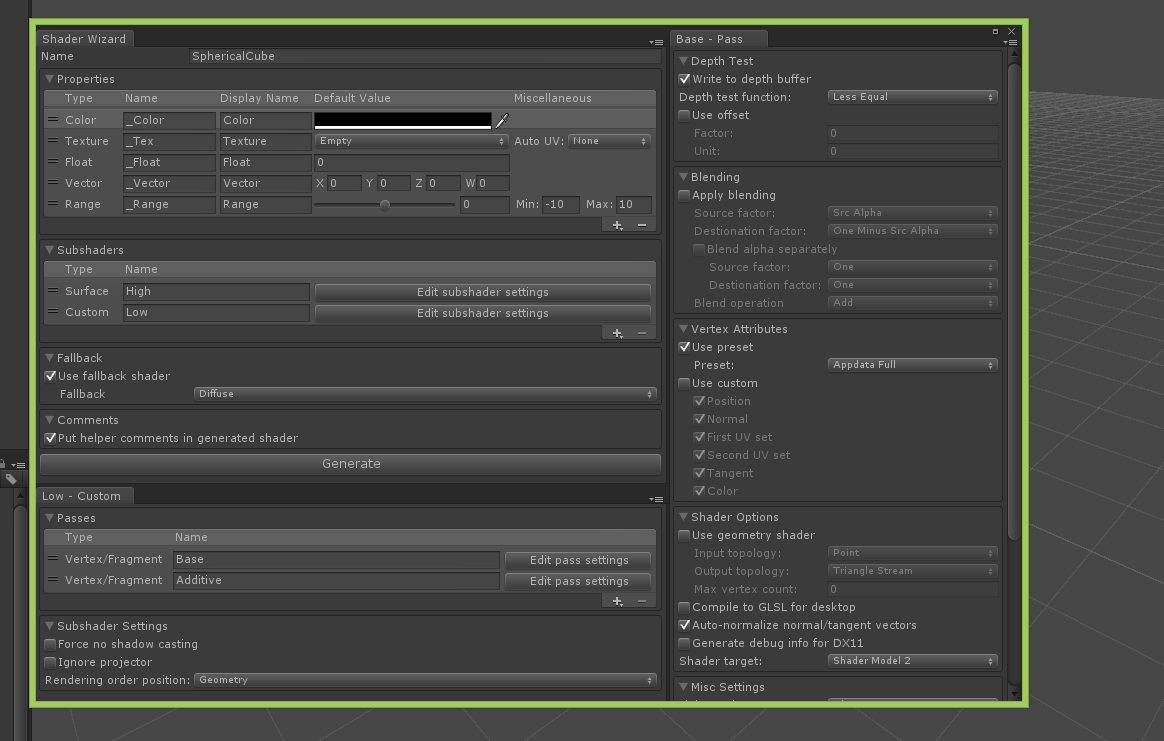Toggle Use fallback shader checkbox

pos(50,376)
